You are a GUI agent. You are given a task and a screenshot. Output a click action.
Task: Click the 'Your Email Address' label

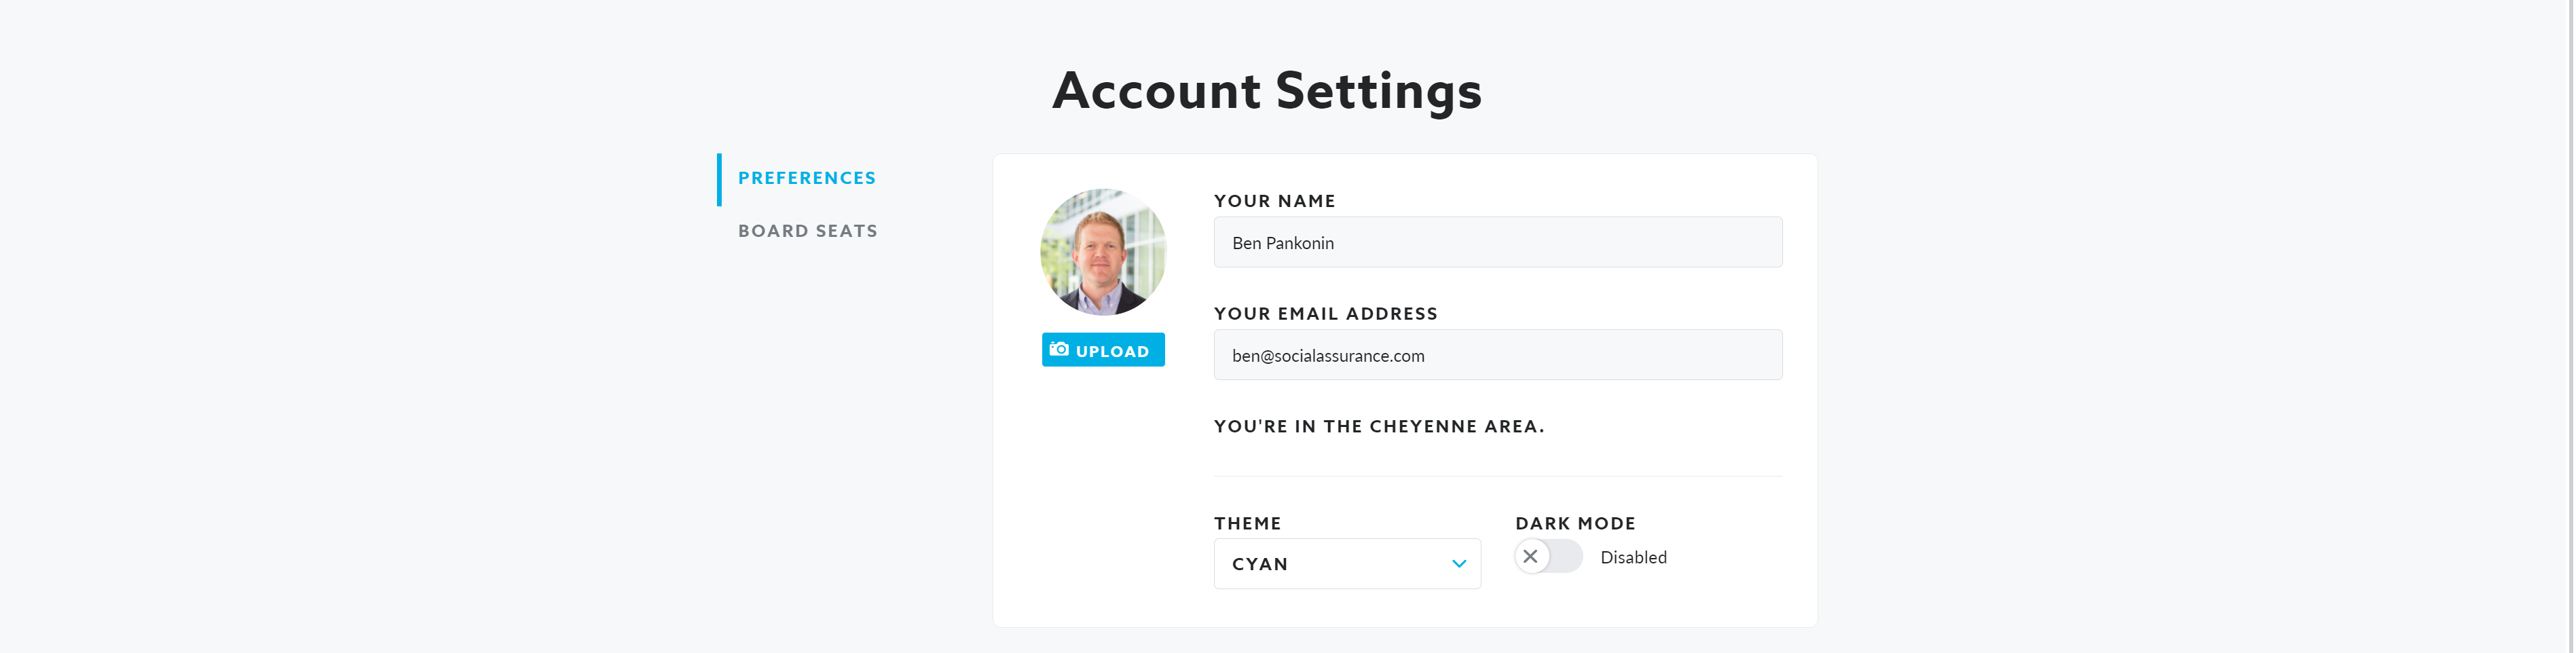tap(1325, 314)
